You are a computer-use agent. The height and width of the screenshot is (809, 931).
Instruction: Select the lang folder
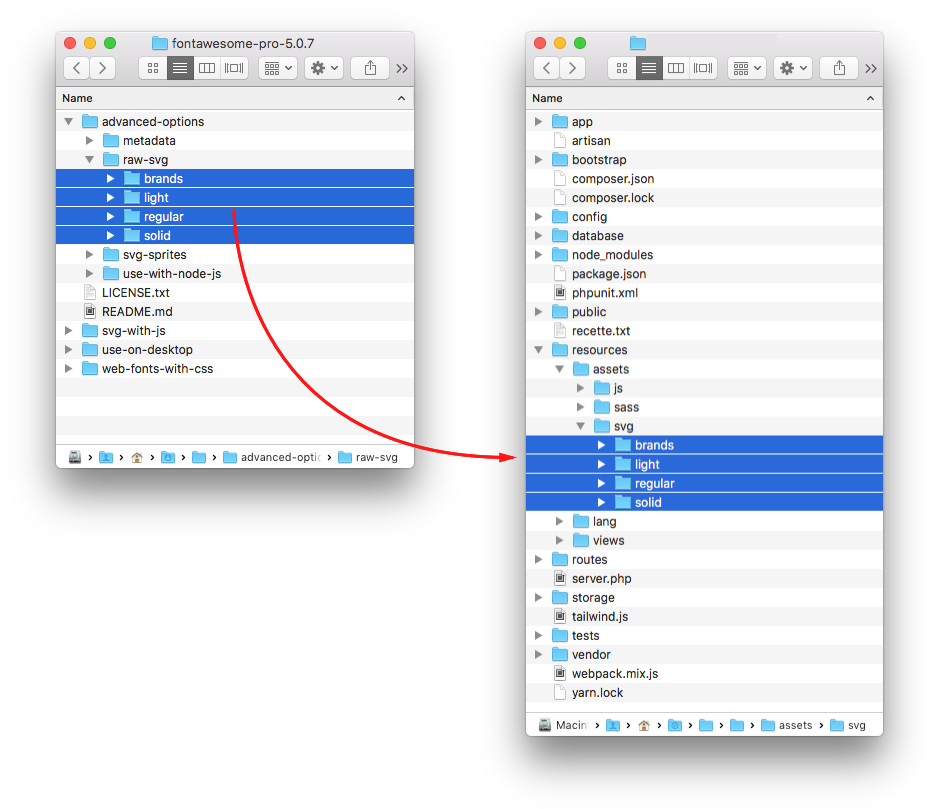point(704,522)
